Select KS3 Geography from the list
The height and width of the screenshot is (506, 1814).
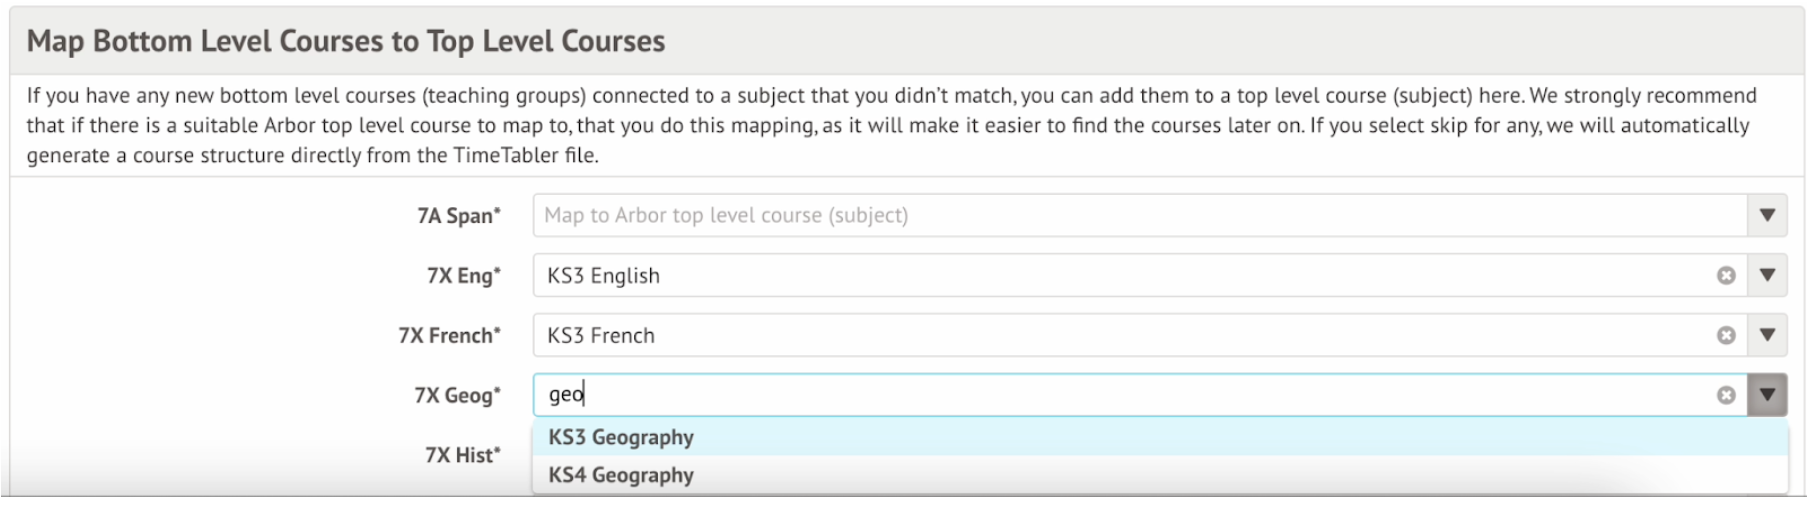coord(621,438)
